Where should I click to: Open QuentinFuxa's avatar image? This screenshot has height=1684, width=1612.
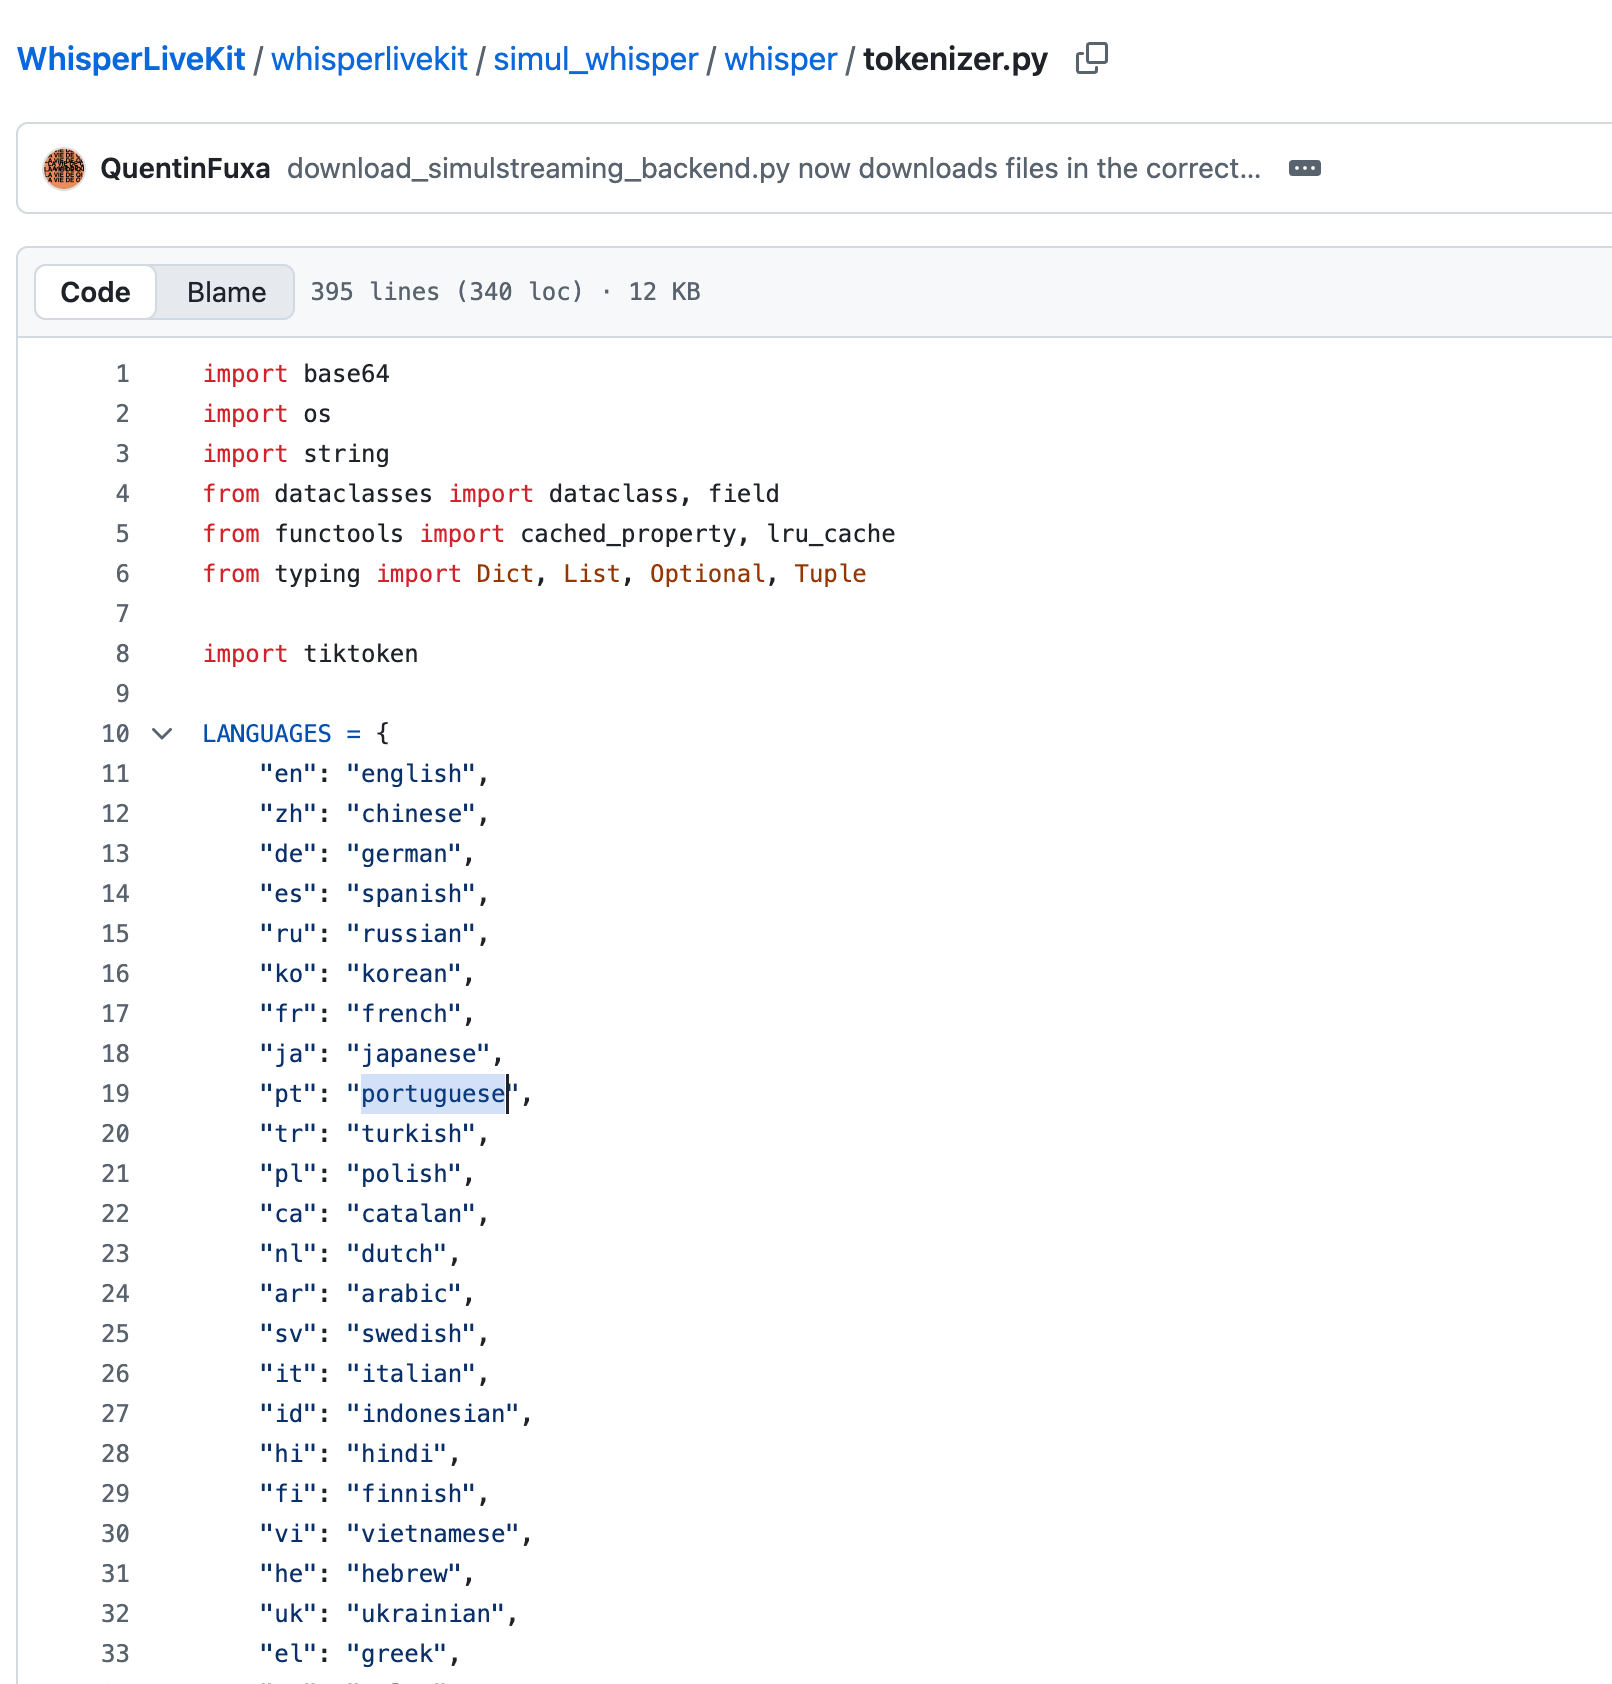tap(64, 168)
